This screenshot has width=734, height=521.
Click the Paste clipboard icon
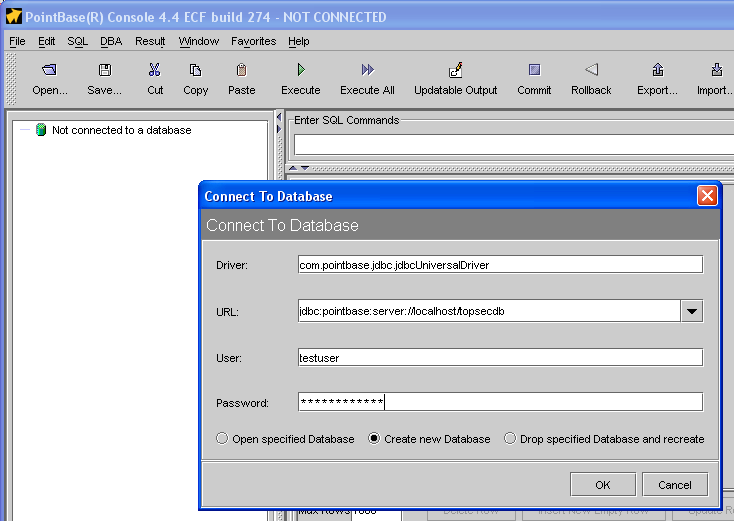(242, 70)
